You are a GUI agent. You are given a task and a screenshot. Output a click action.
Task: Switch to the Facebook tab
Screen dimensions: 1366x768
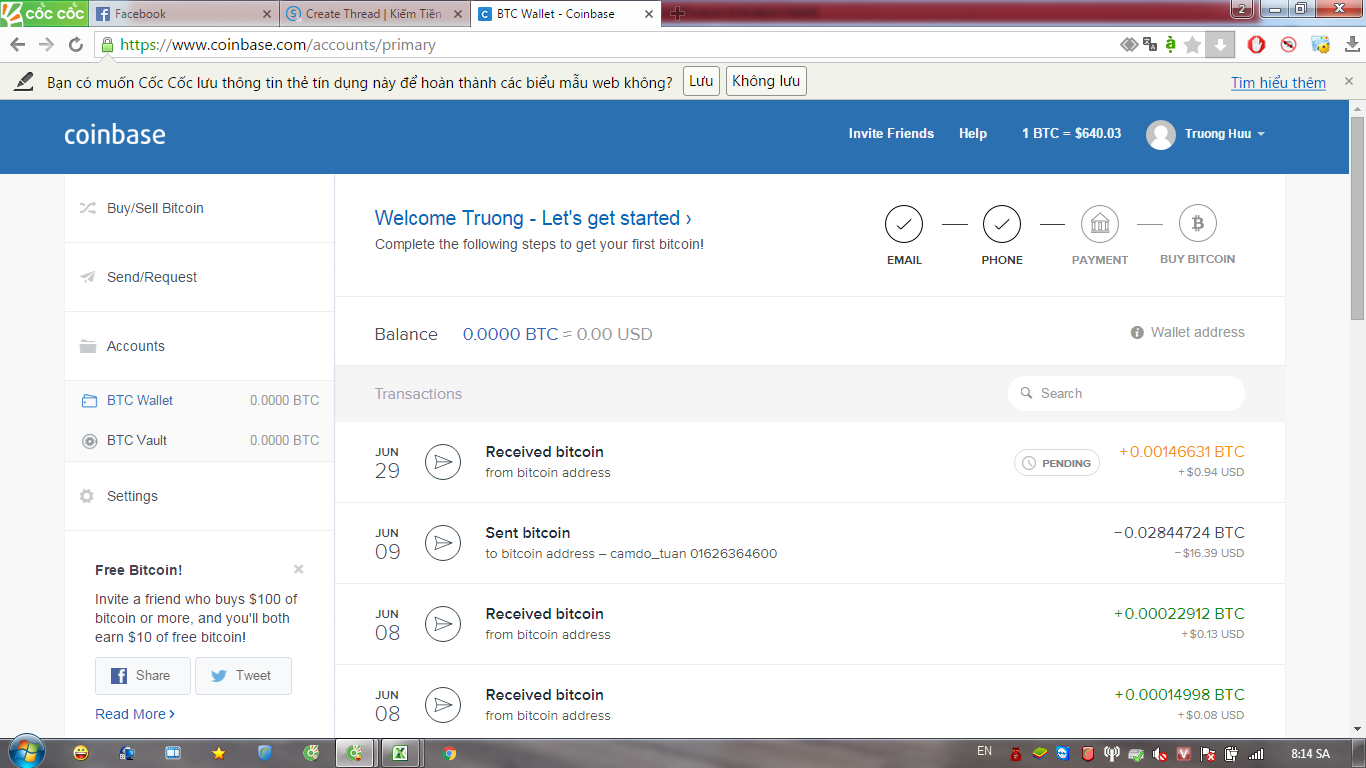(184, 14)
